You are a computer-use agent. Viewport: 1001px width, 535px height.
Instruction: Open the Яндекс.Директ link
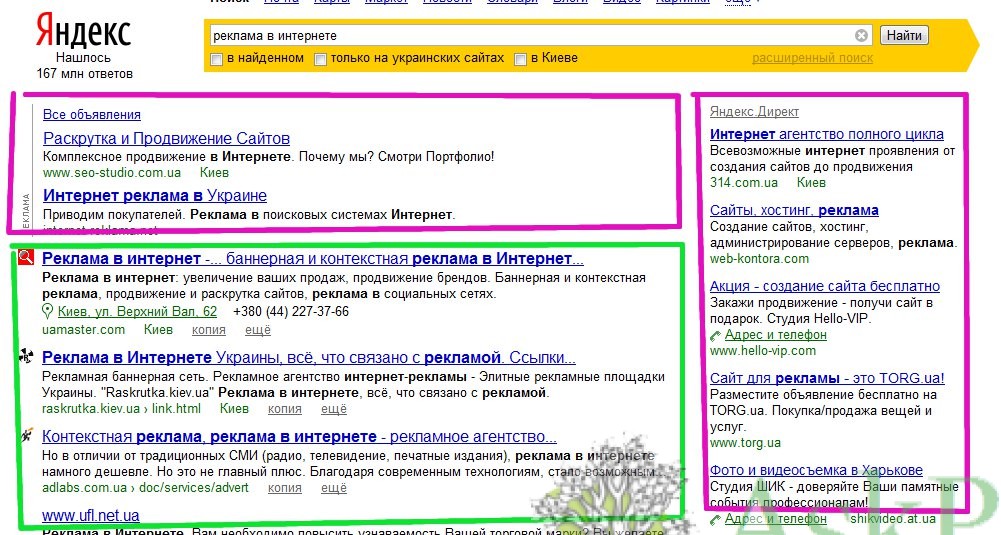point(755,112)
